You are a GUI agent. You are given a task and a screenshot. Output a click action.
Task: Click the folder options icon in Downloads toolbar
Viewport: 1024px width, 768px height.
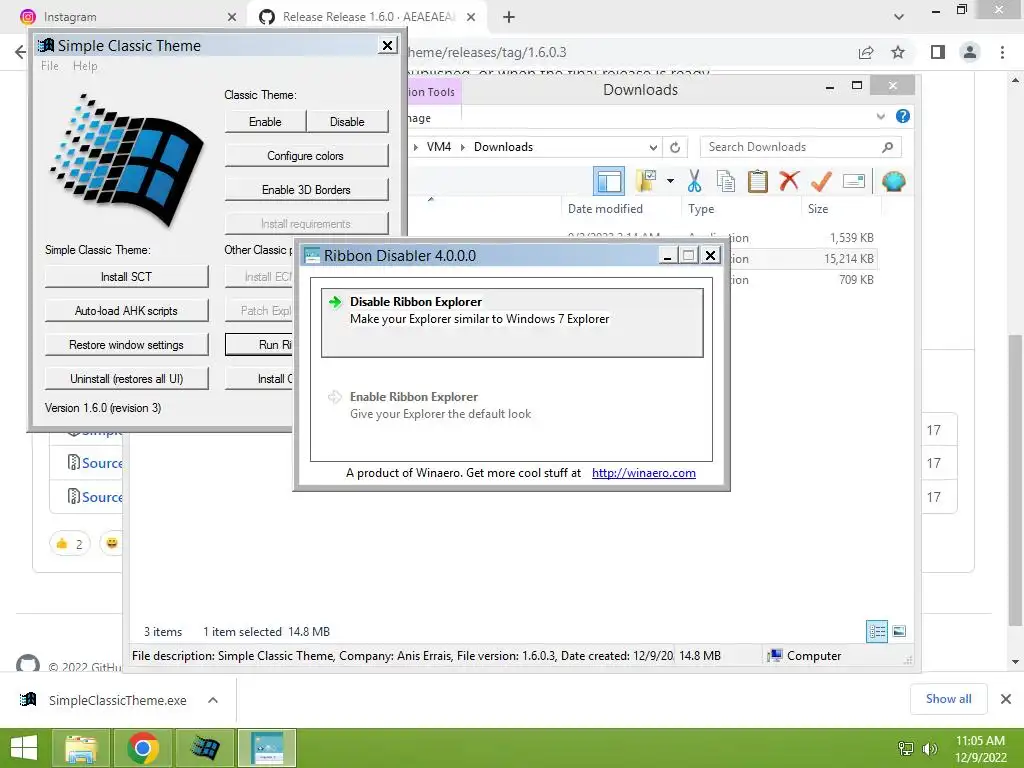pos(646,181)
